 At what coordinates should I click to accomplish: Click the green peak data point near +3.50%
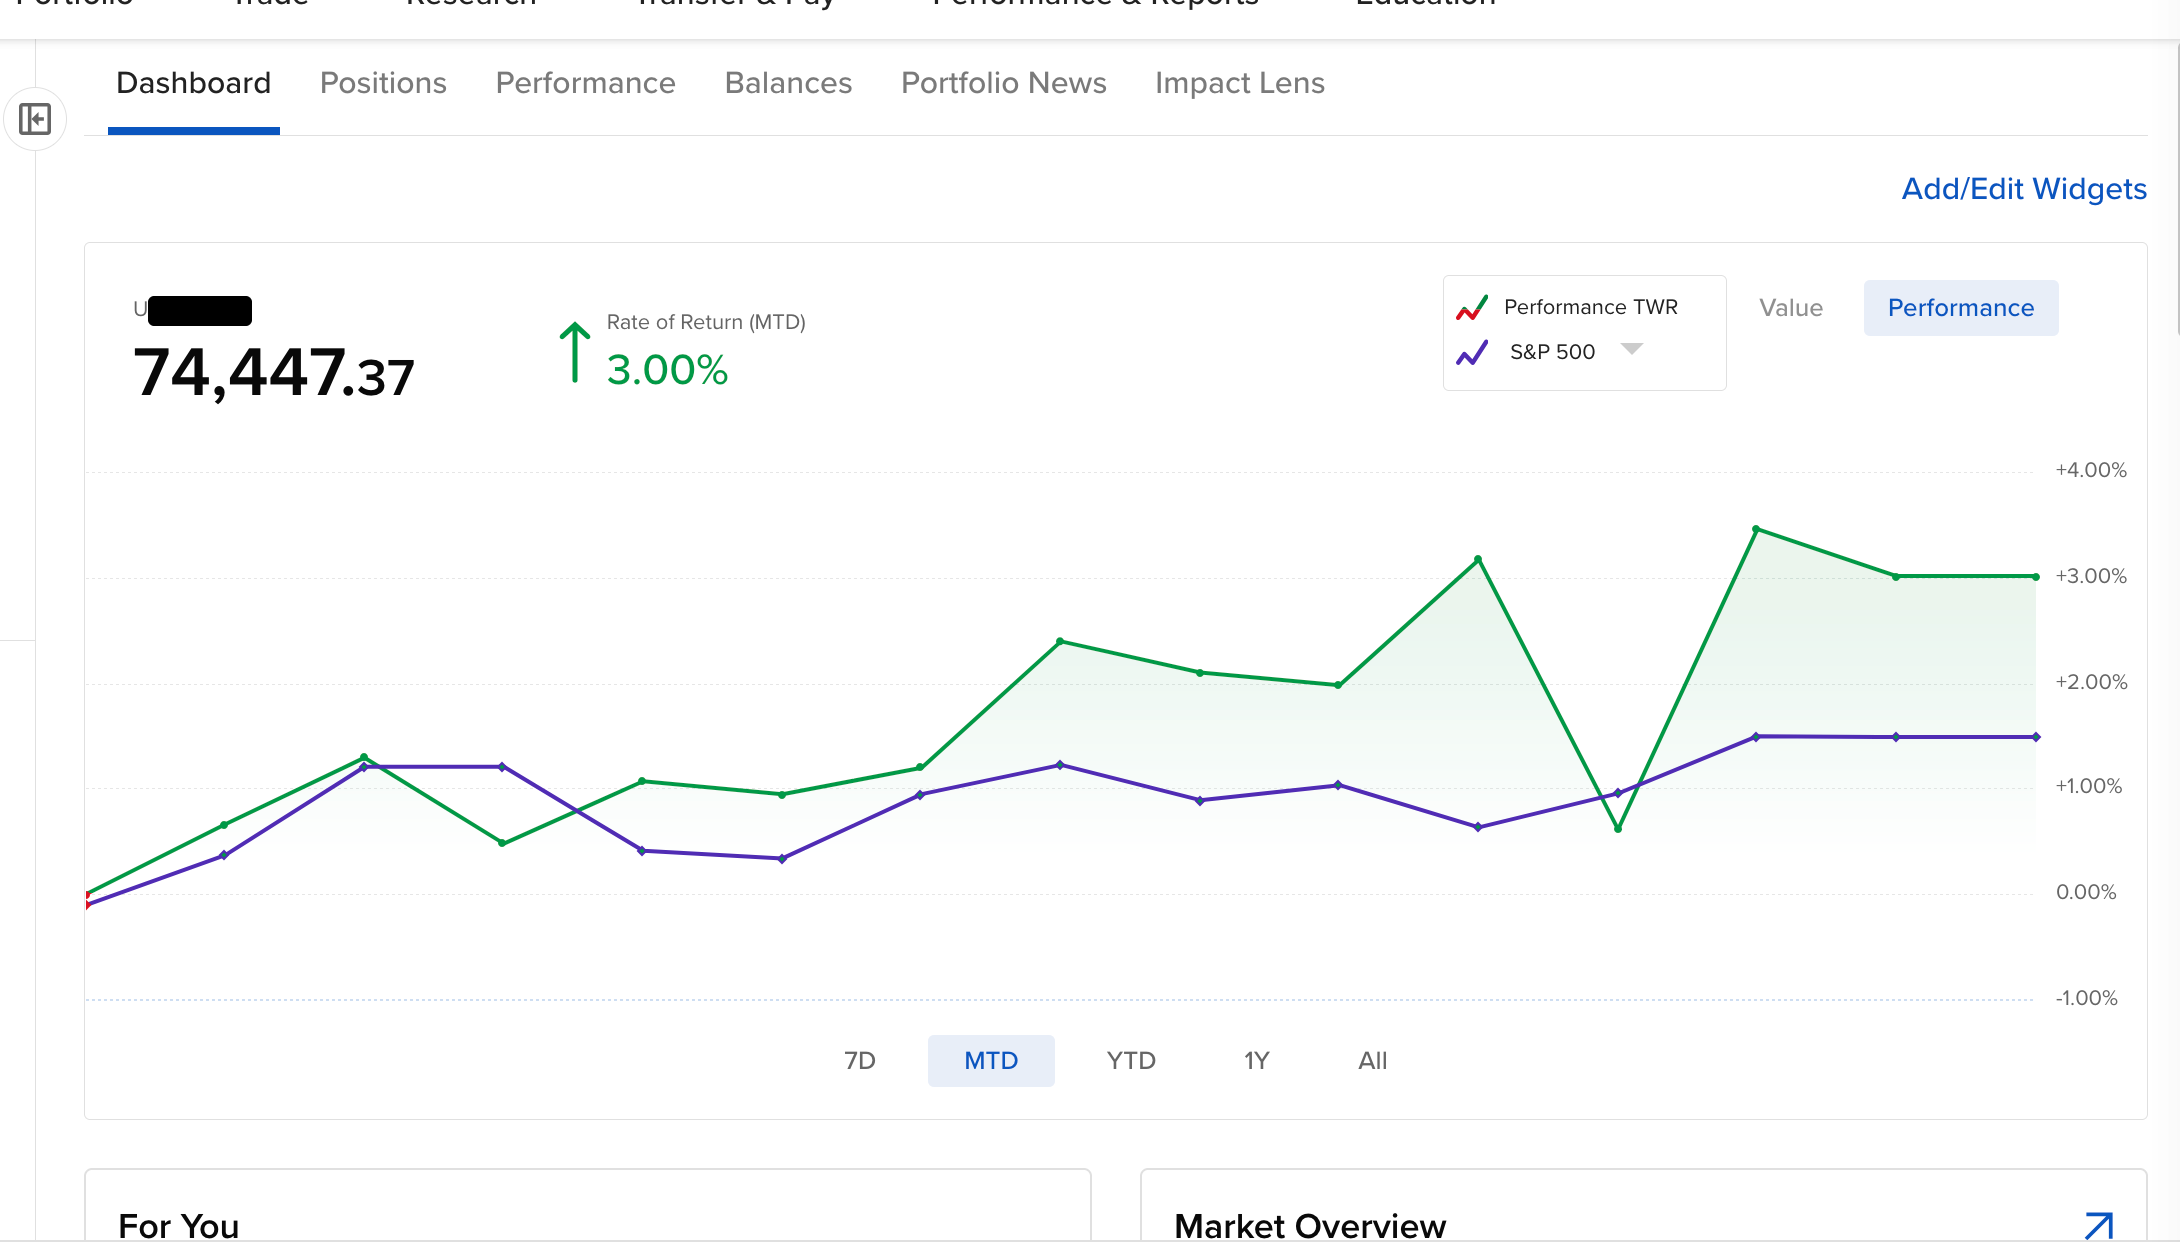point(1756,529)
